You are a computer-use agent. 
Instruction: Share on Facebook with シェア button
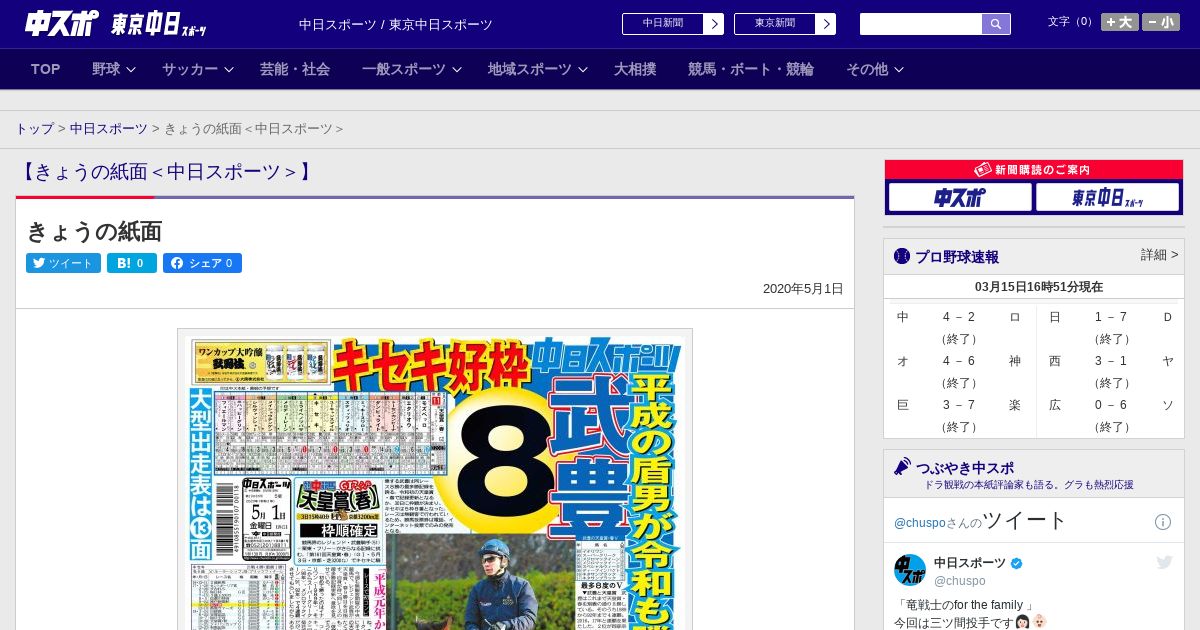tap(202, 263)
